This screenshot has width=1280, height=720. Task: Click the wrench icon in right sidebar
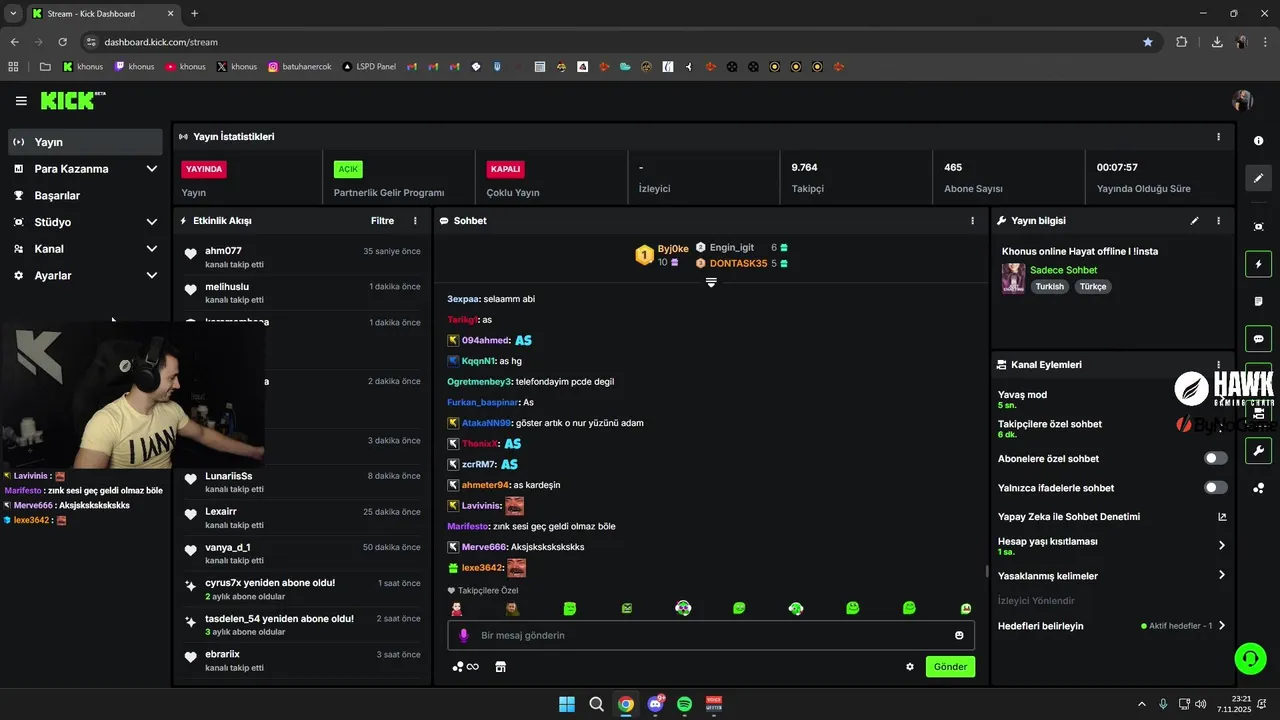(1259, 451)
